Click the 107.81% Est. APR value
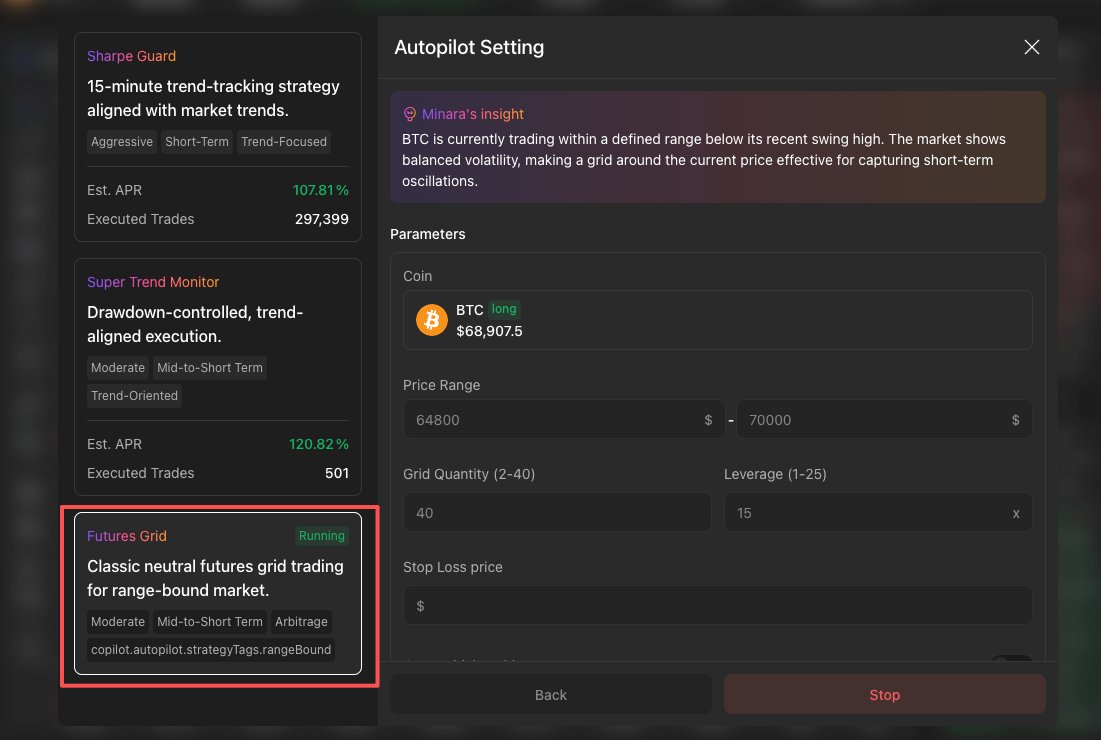Screen dimensions: 1101x740 (x=320, y=190)
